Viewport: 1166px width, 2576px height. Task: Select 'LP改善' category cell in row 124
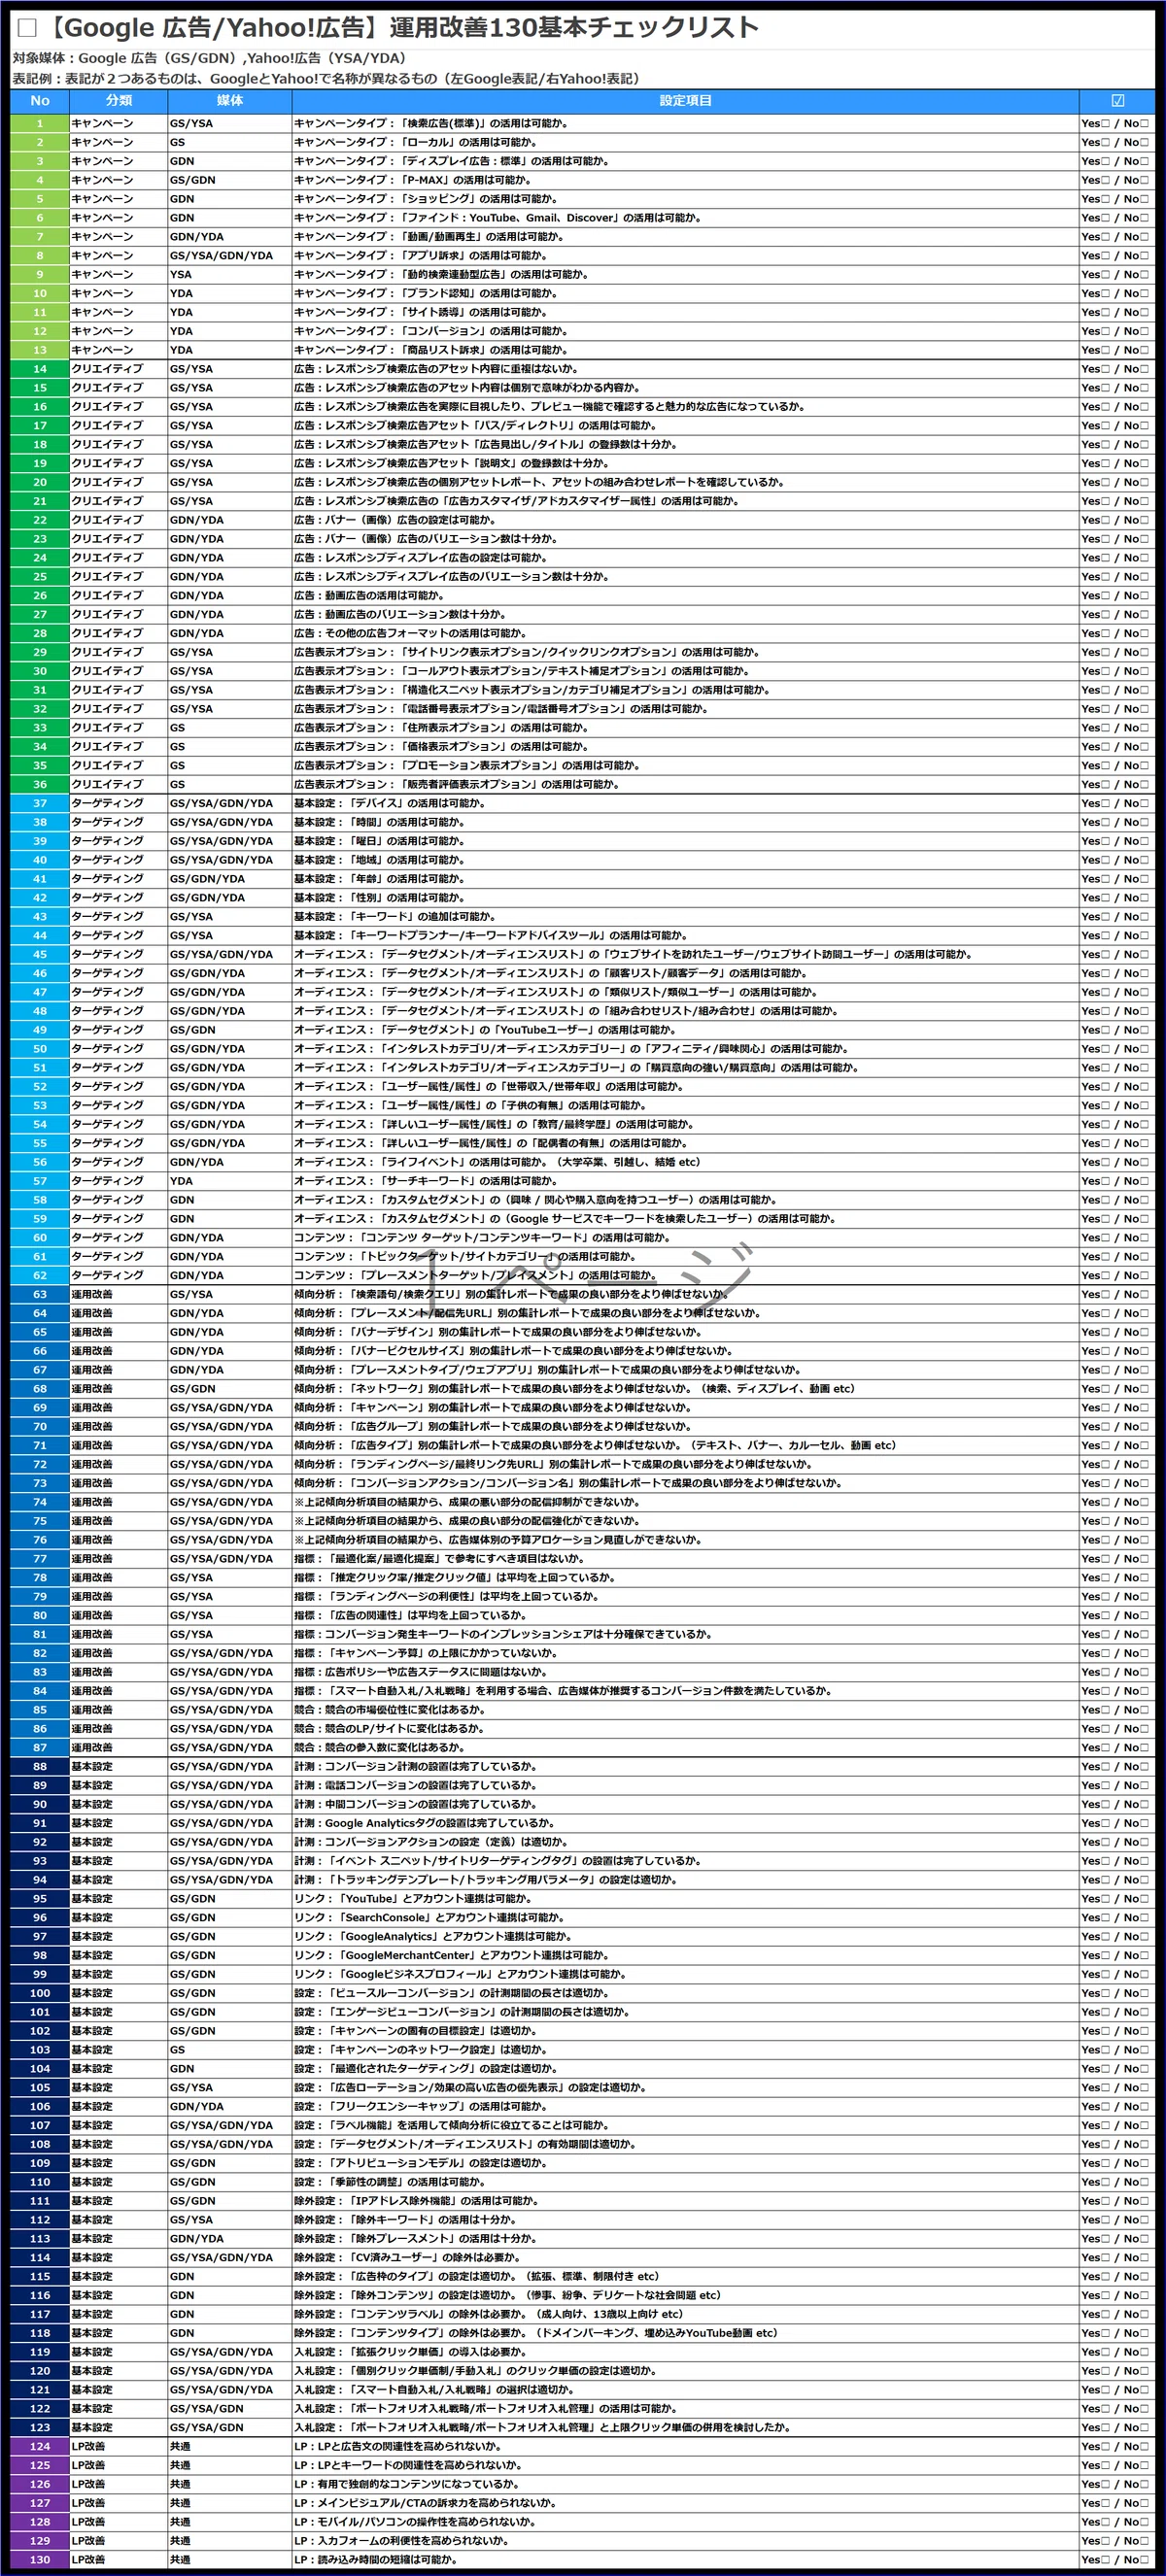(x=119, y=2447)
